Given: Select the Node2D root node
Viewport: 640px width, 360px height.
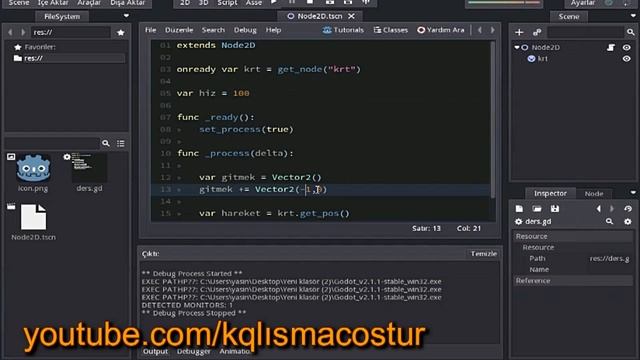Looking at the screenshot, I should point(546,47).
